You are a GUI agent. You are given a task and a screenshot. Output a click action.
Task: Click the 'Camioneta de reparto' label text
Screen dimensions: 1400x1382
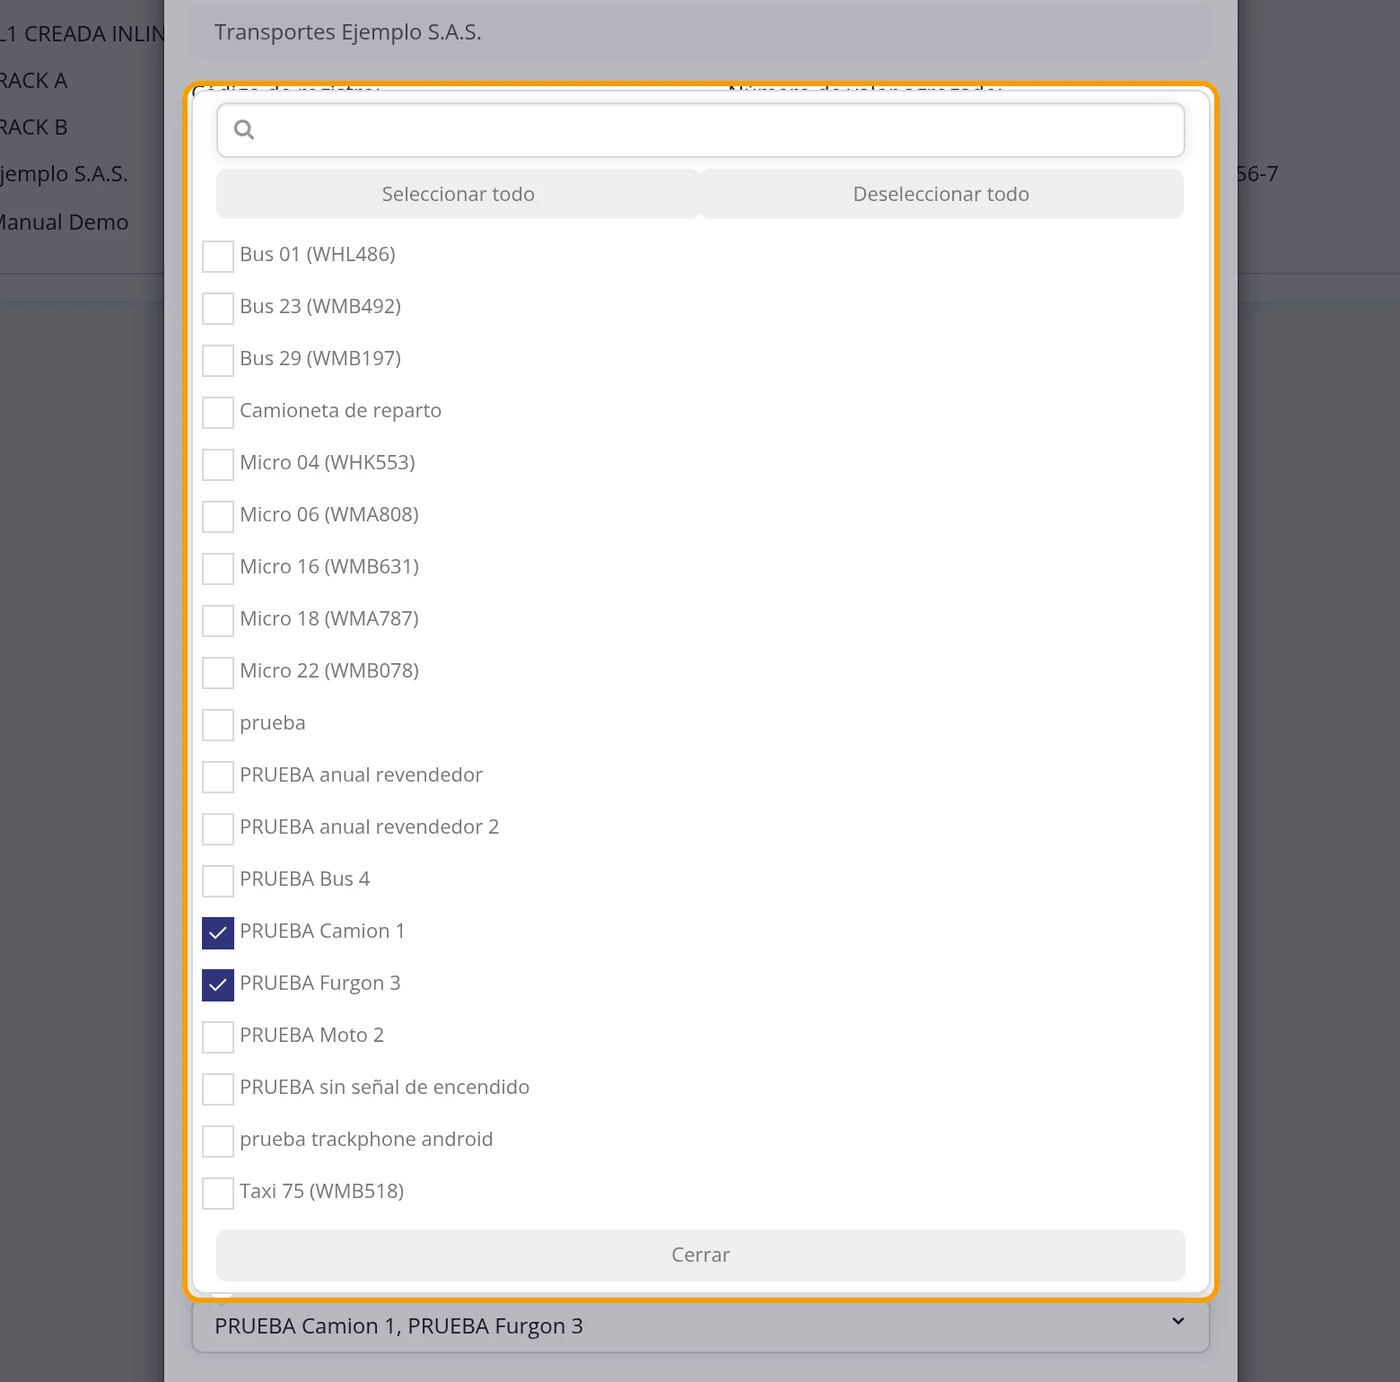click(340, 410)
